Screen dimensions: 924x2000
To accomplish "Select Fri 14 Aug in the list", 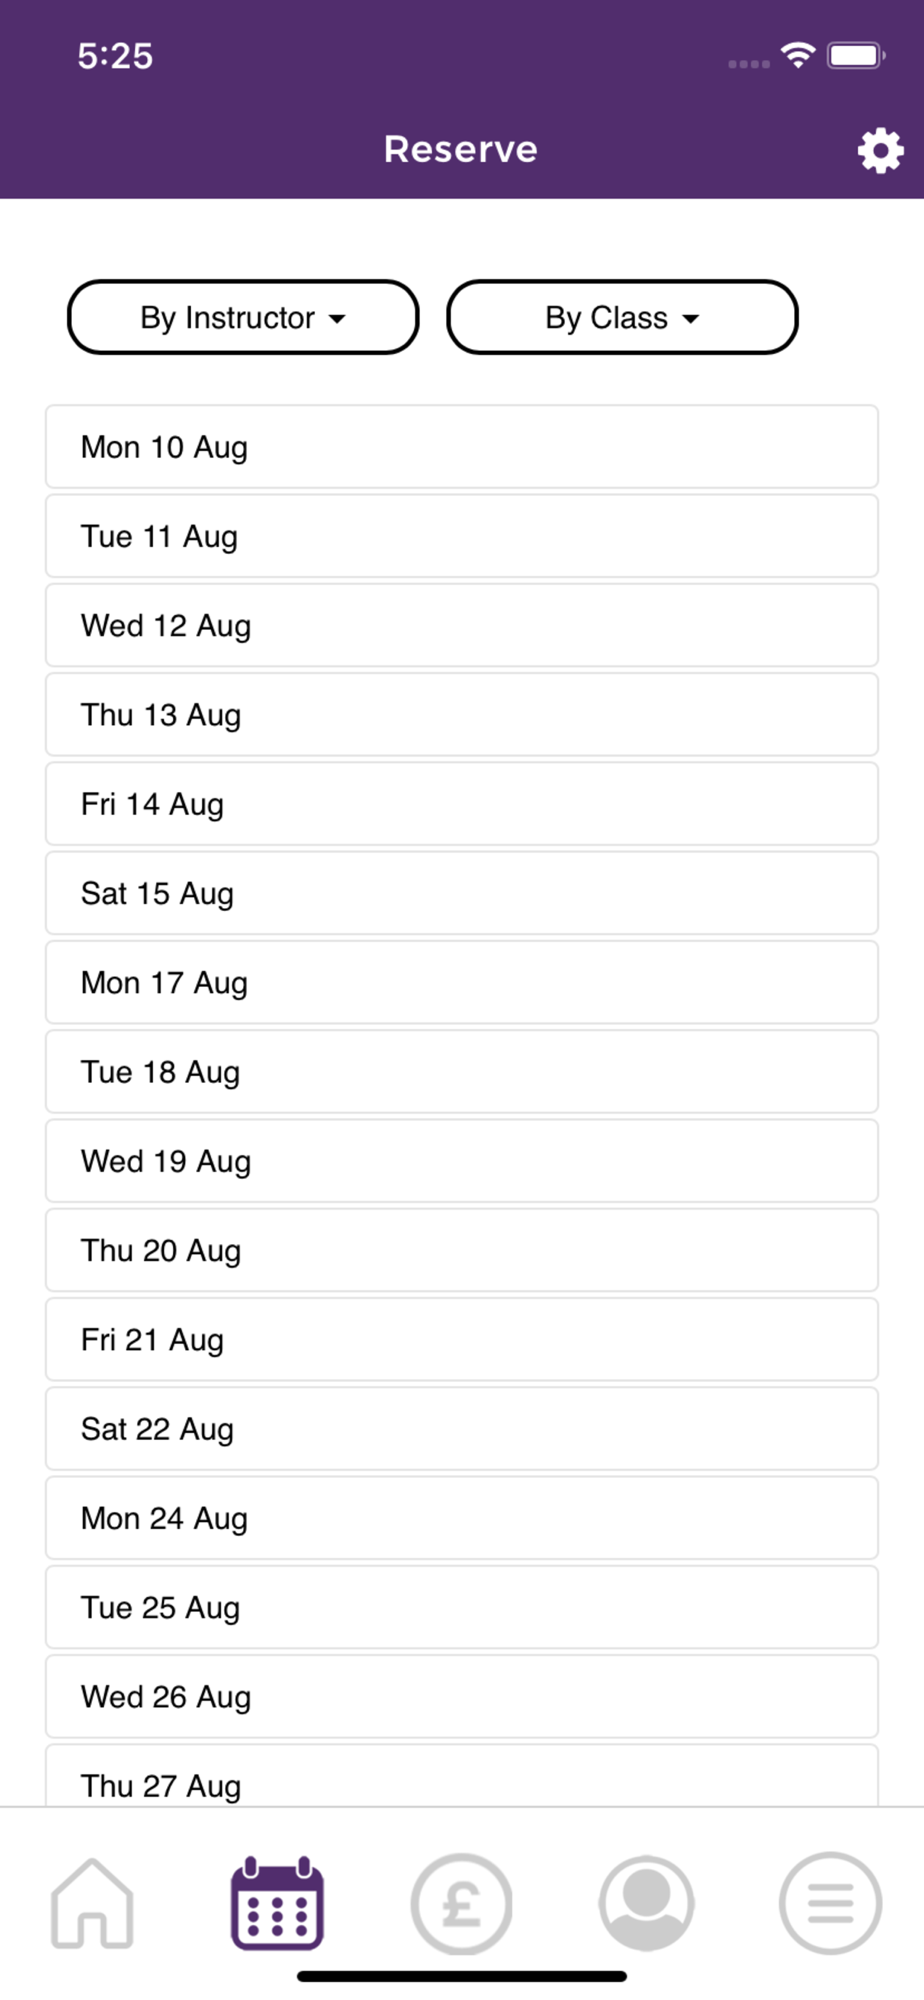I will pos(462,804).
